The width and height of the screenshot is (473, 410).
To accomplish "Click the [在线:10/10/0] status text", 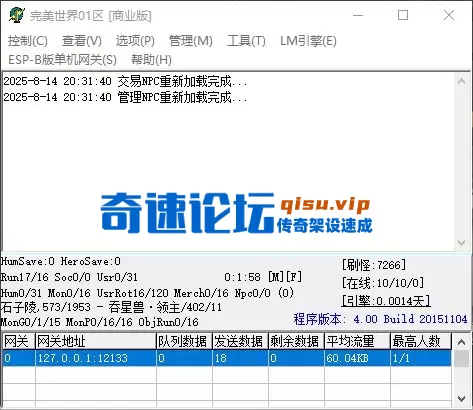I will point(383,283).
